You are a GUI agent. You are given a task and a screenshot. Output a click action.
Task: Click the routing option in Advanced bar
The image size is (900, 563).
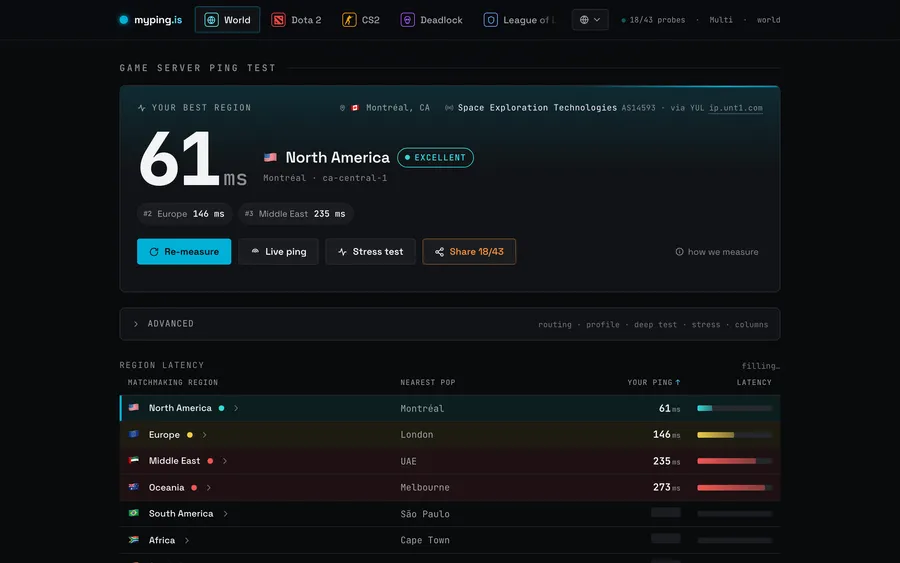pyautogui.click(x=554, y=325)
